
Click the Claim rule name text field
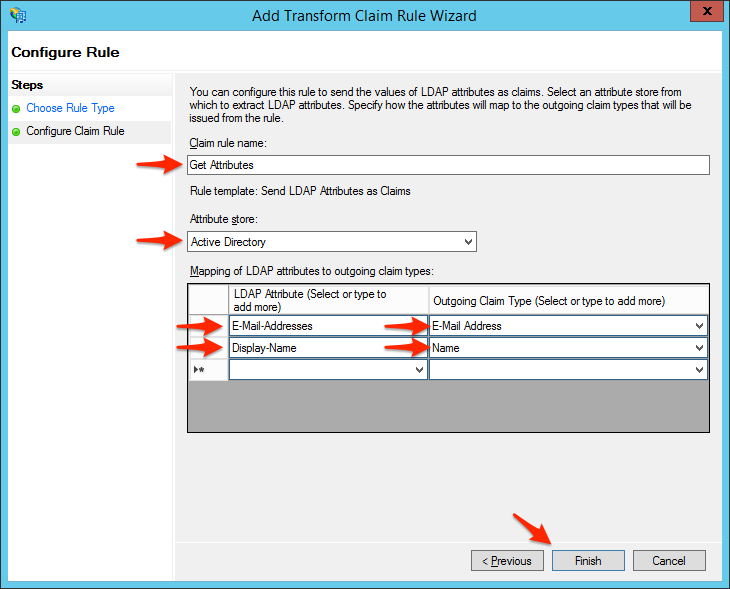coord(448,165)
